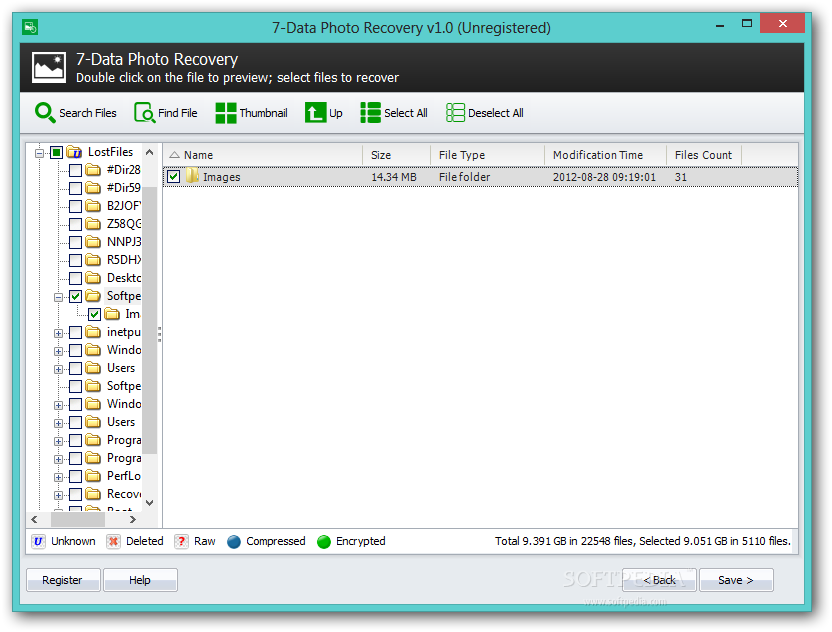832x632 pixels.
Task: Open the Find File tool
Action: pos(166,112)
